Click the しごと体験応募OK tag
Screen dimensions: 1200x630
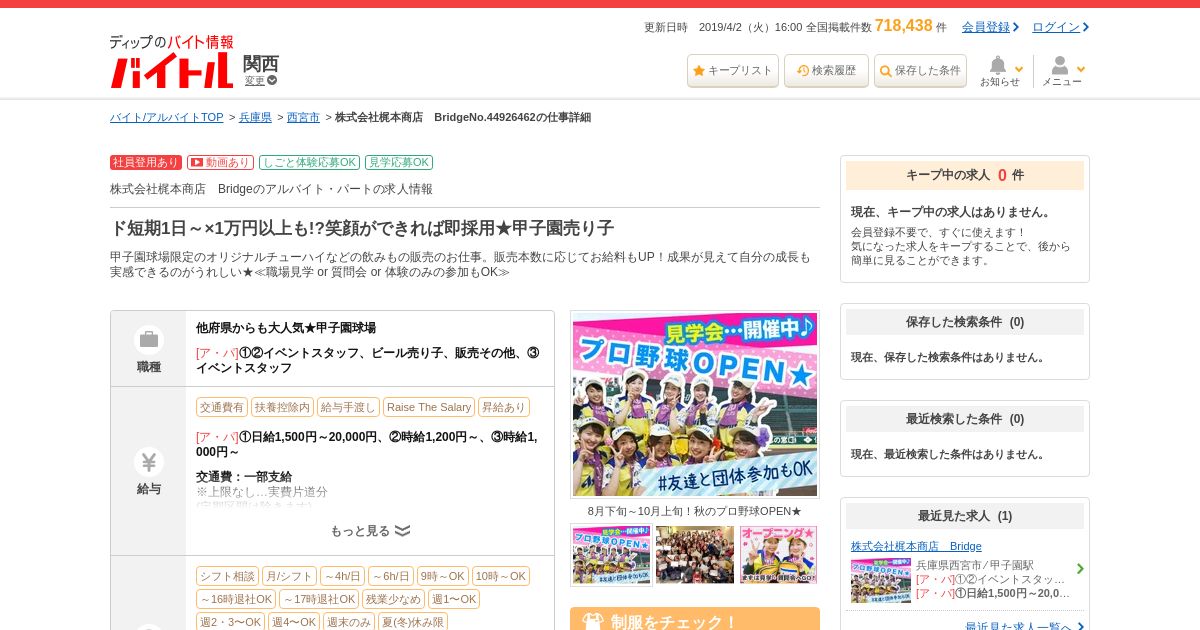[309, 162]
